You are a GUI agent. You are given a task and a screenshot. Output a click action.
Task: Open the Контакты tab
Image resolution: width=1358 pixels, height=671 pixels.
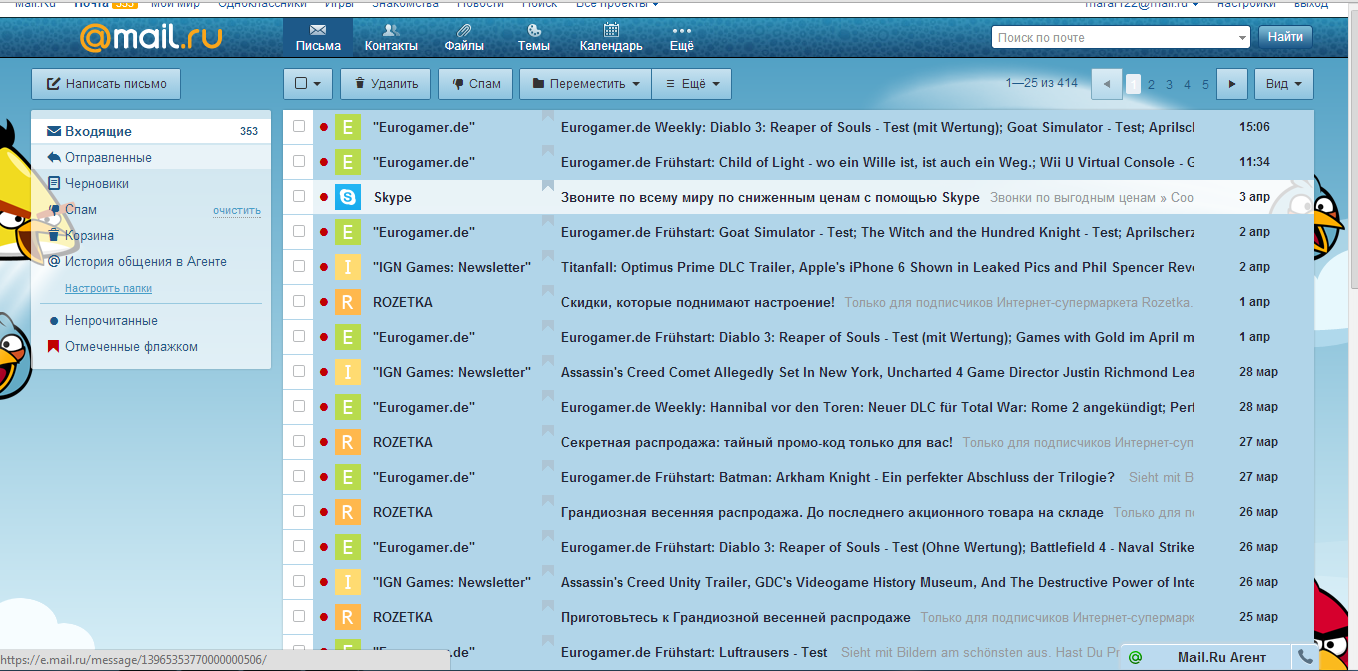click(x=391, y=38)
